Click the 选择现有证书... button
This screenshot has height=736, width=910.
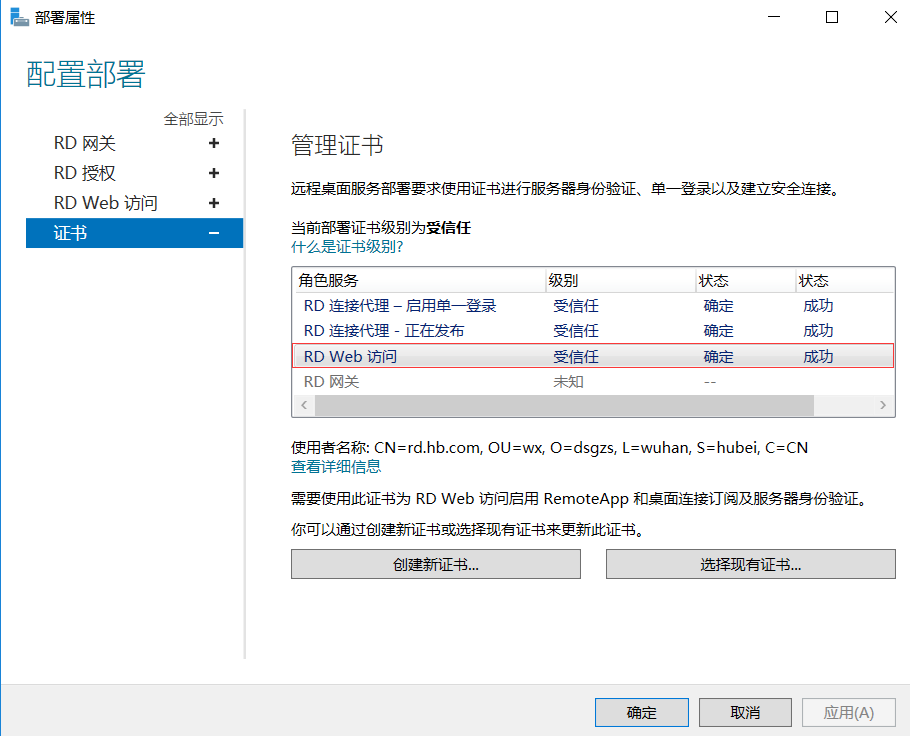tap(750, 564)
